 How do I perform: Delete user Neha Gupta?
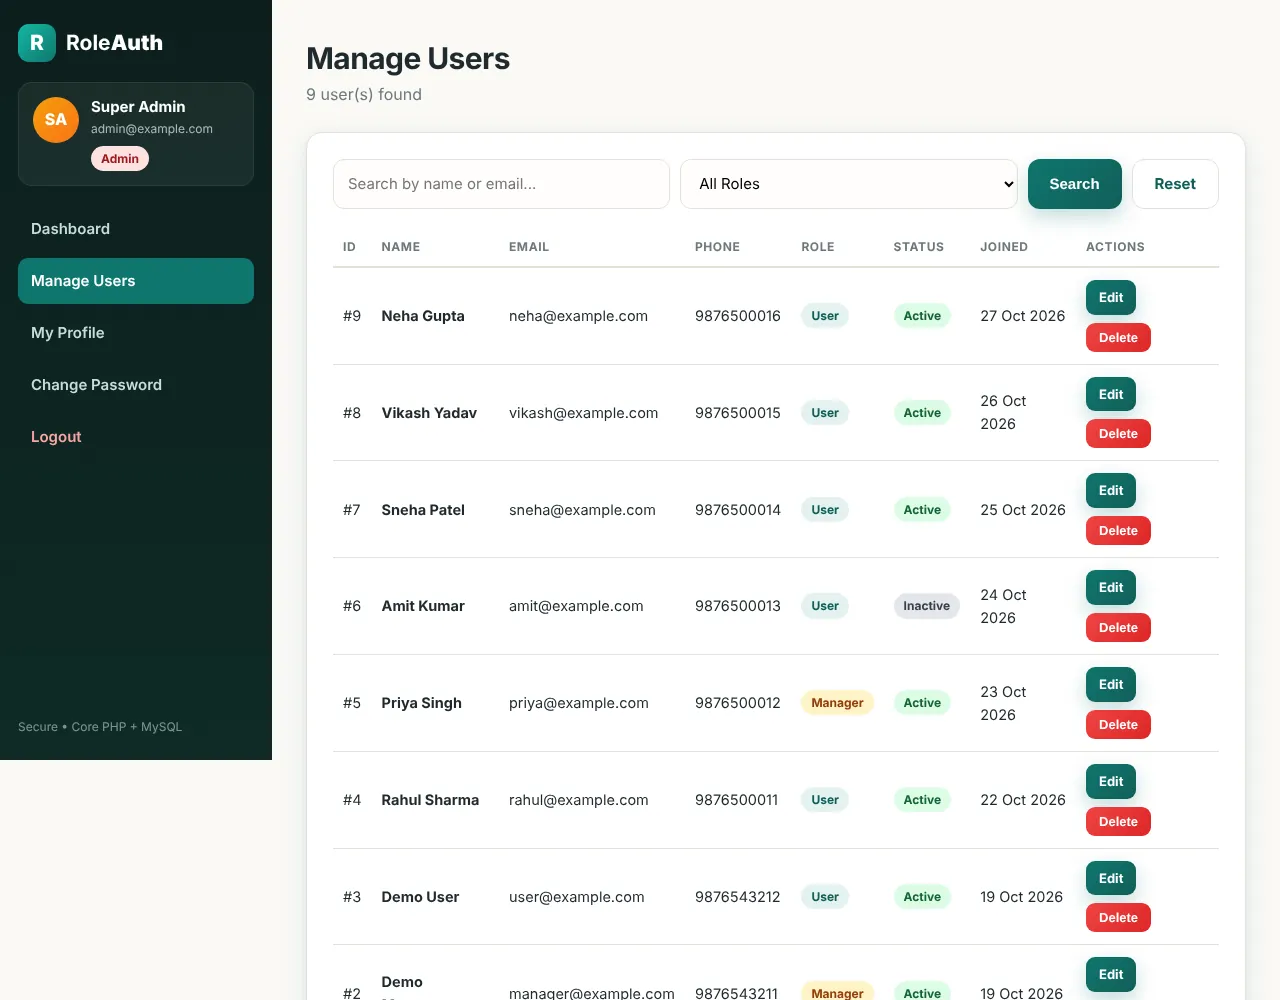click(1118, 338)
